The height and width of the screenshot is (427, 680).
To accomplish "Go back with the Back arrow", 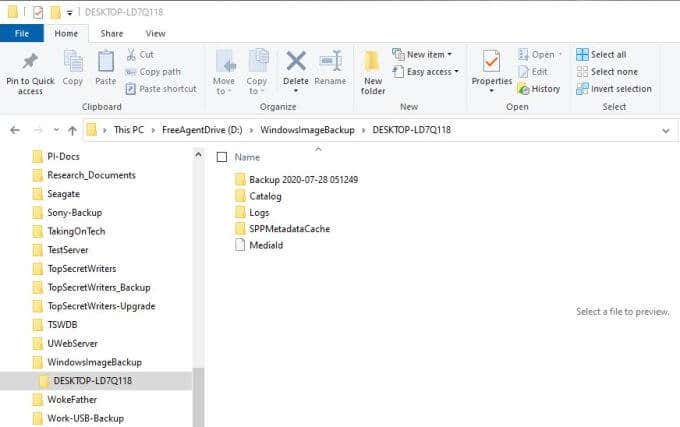I will click(15, 130).
